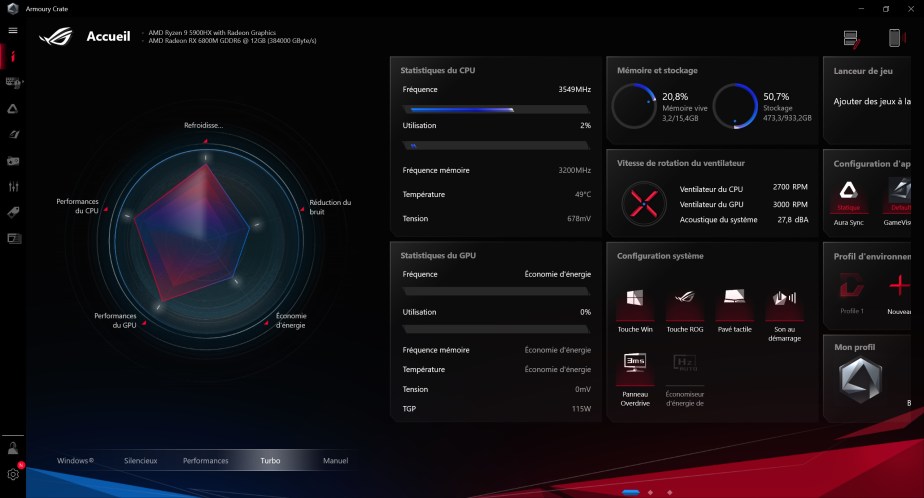Switch to Performances operating mode
This screenshot has width=924, height=498.
(x=206, y=461)
